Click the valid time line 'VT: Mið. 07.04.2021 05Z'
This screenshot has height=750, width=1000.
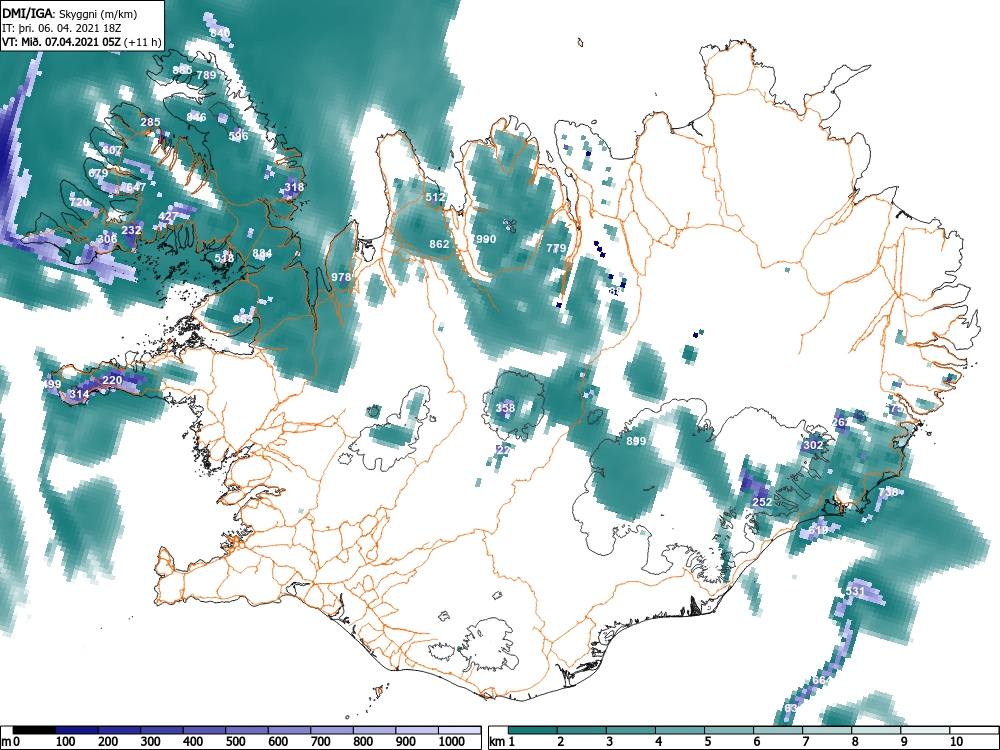click(x=62, y=42)
